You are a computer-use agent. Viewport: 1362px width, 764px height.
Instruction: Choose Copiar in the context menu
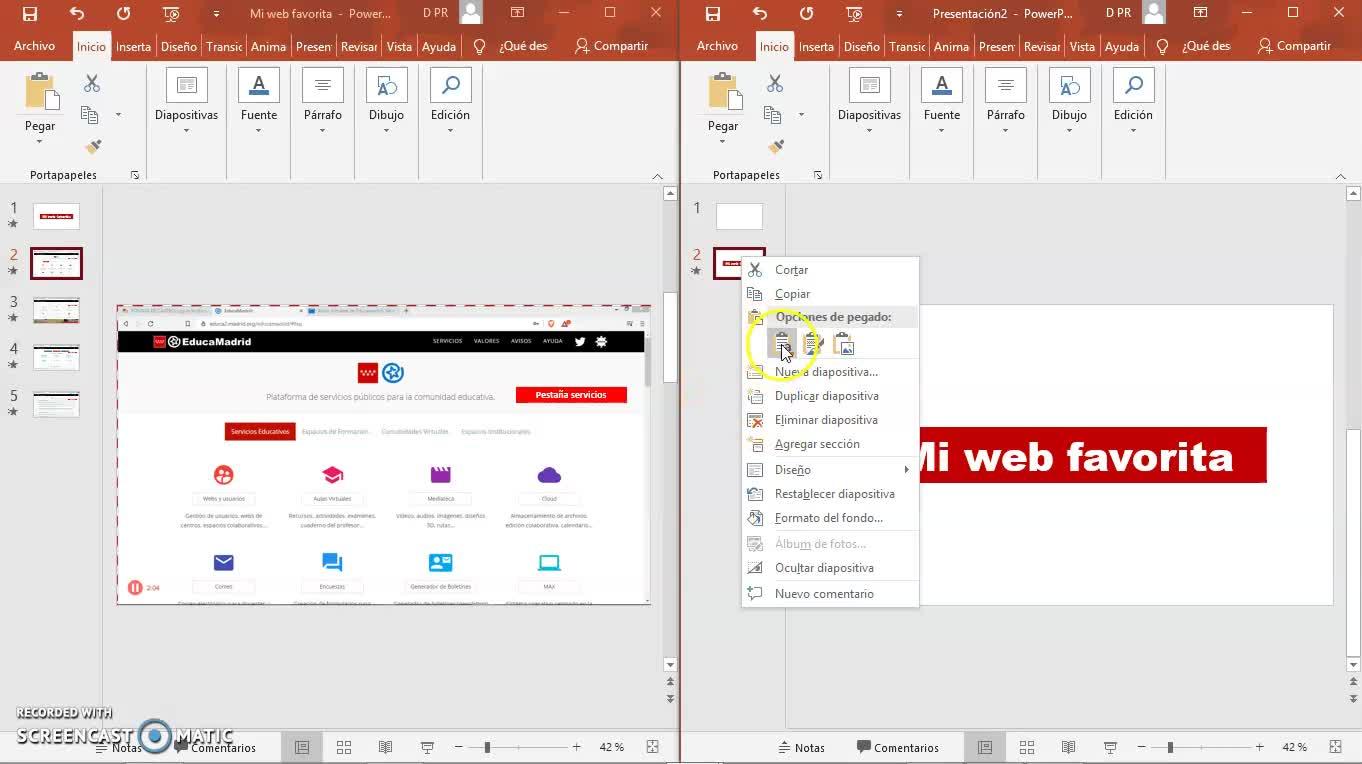click(x=830, y=294)
